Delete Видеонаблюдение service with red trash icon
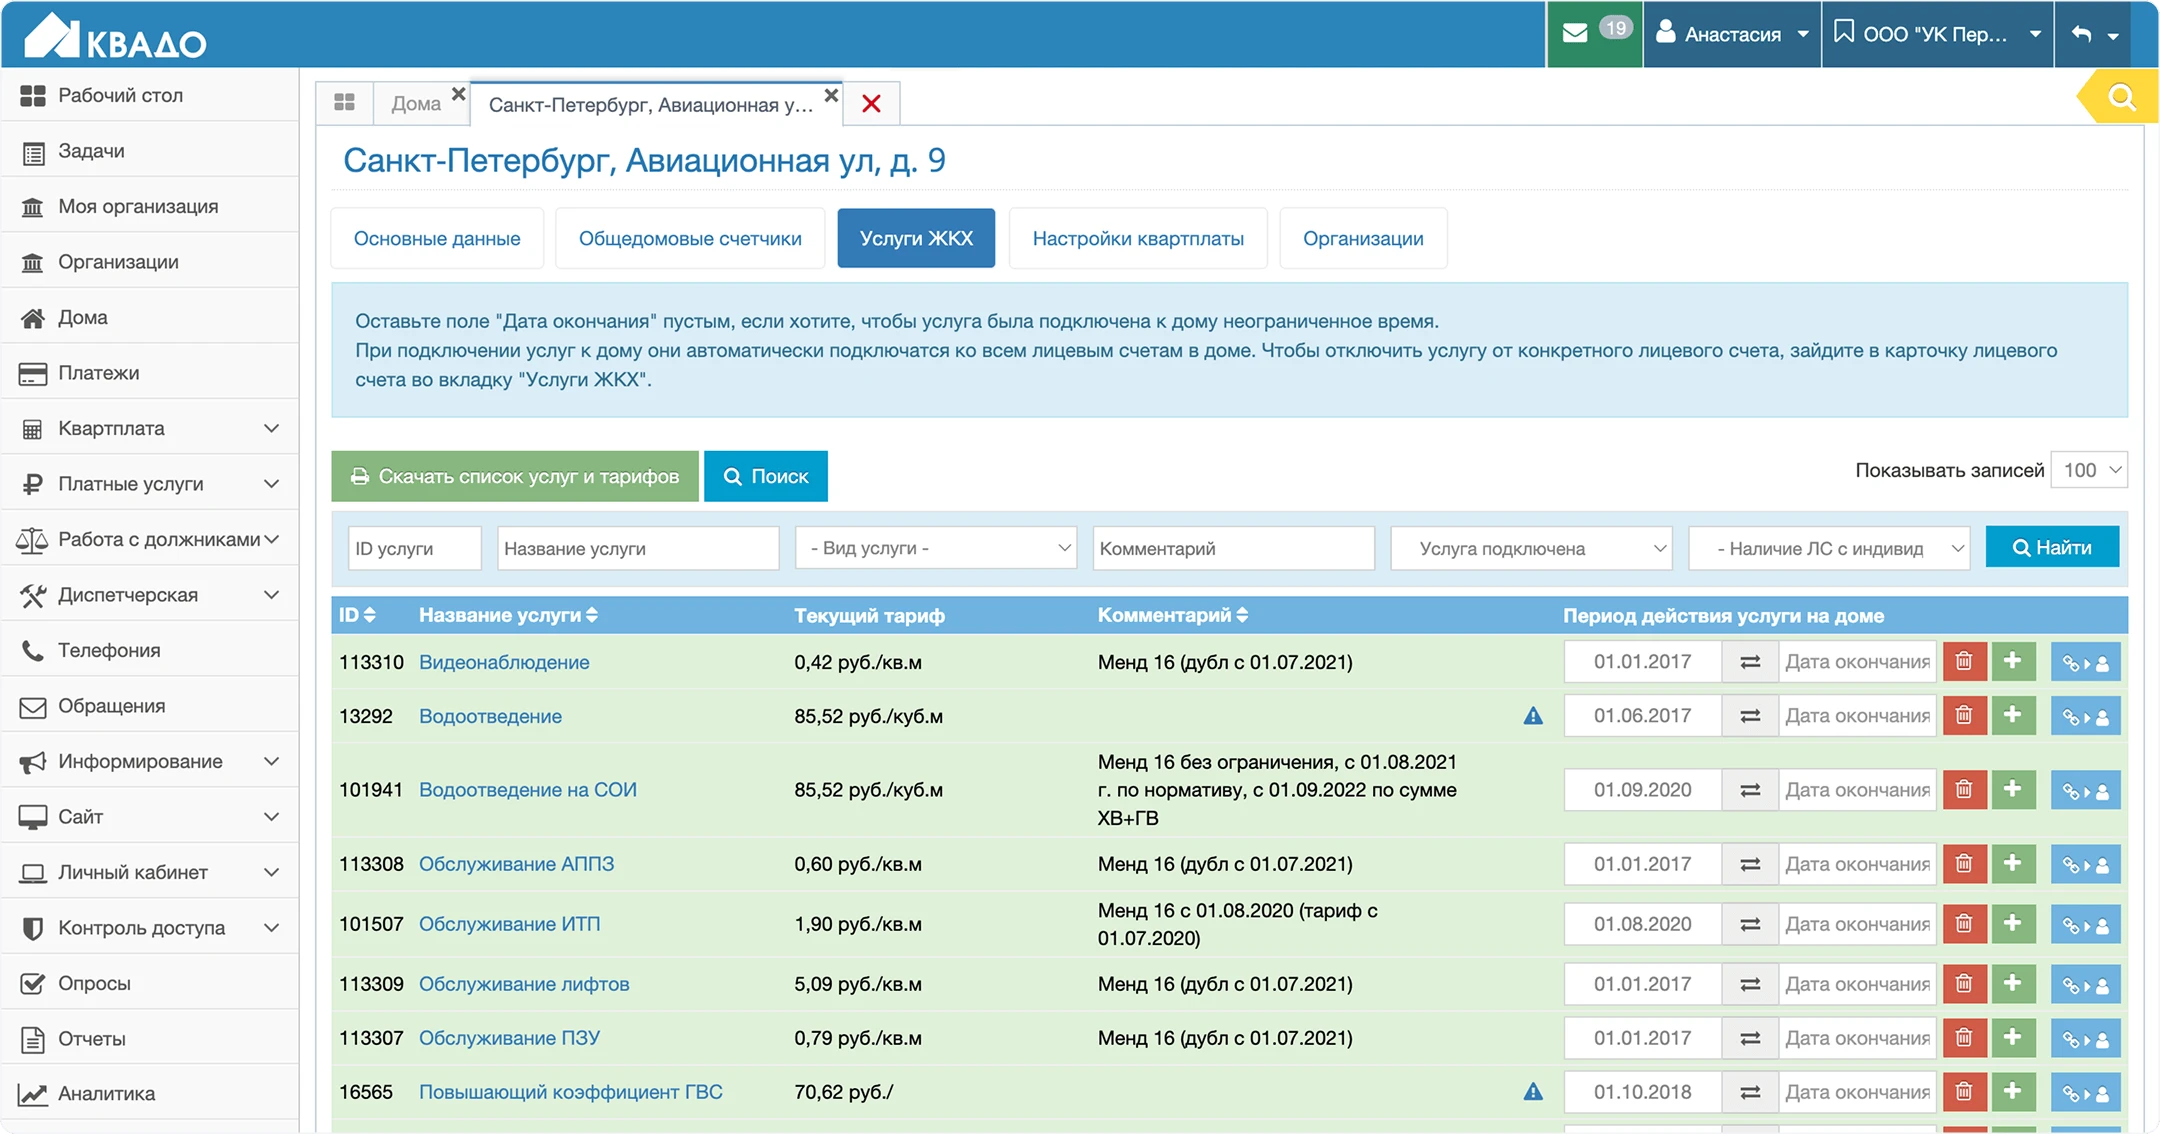The image size is (2160, 1134). pos(1964,662)
